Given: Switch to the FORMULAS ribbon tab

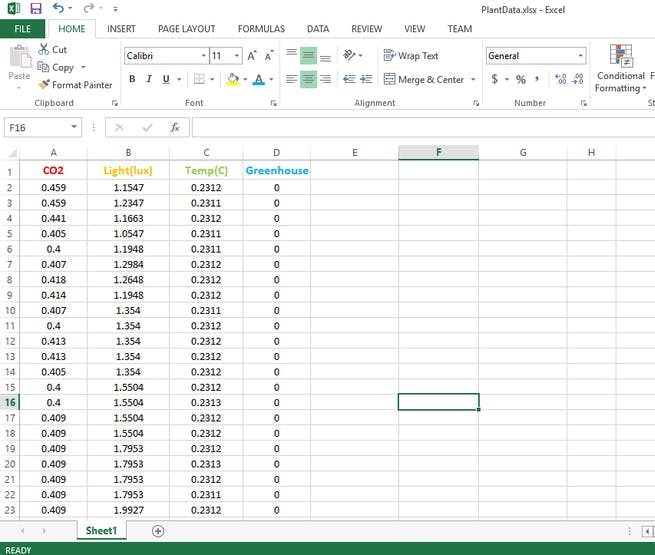Looking at the screenshot, I should [x=261, y=29].
